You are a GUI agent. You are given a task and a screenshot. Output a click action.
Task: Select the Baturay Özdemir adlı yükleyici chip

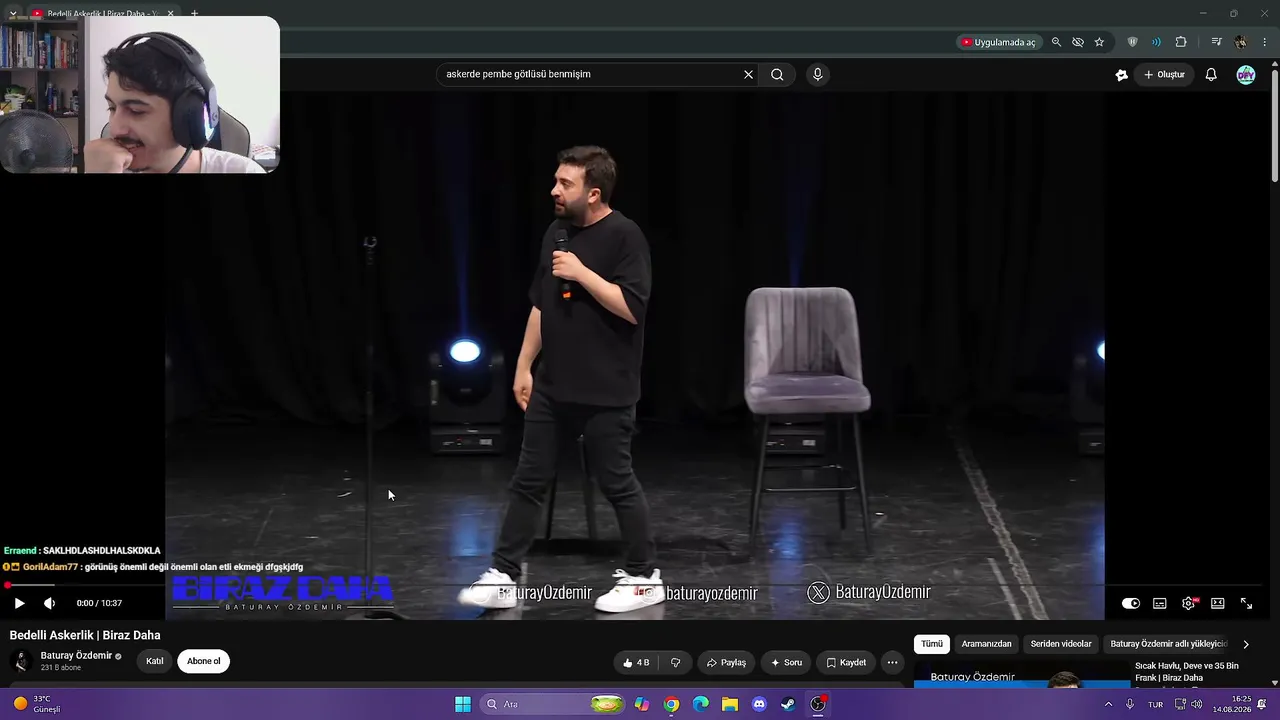tap(1168, 644)
